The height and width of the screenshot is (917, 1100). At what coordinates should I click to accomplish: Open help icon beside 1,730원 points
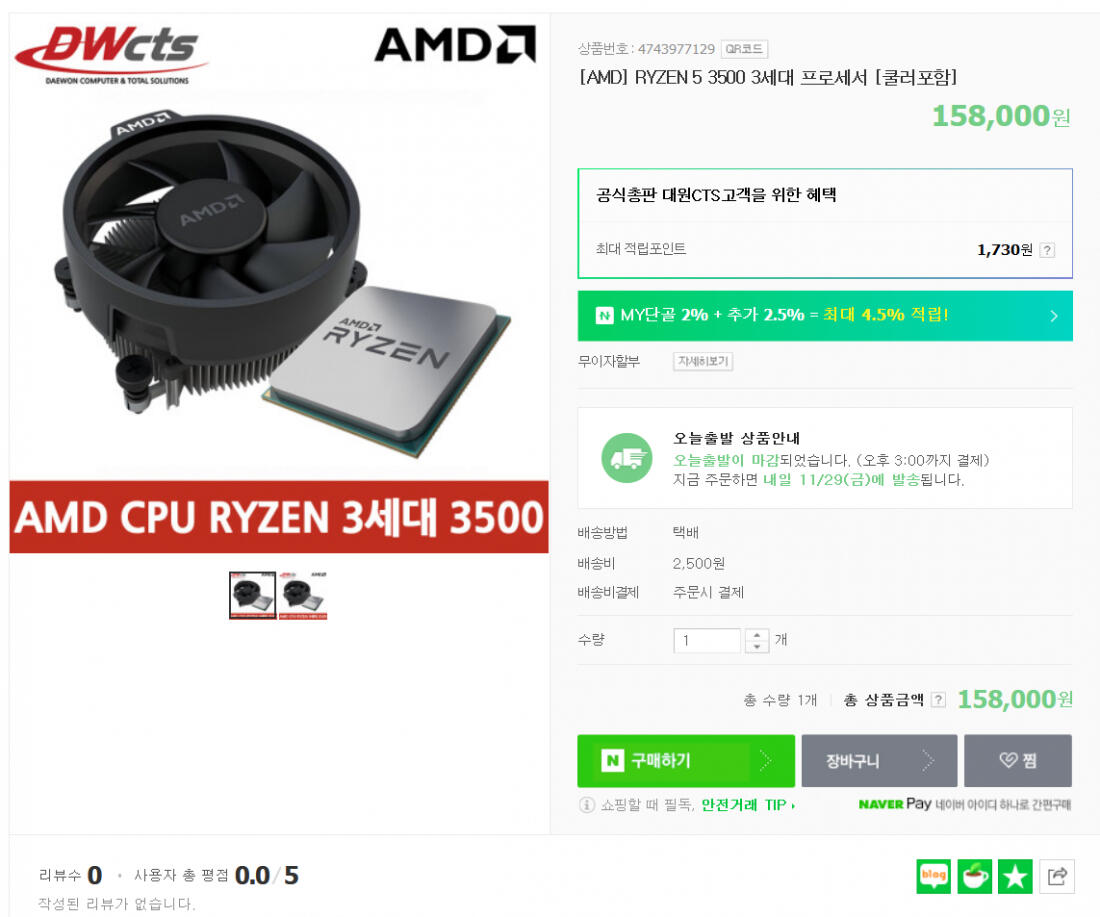coord(1047,250)
